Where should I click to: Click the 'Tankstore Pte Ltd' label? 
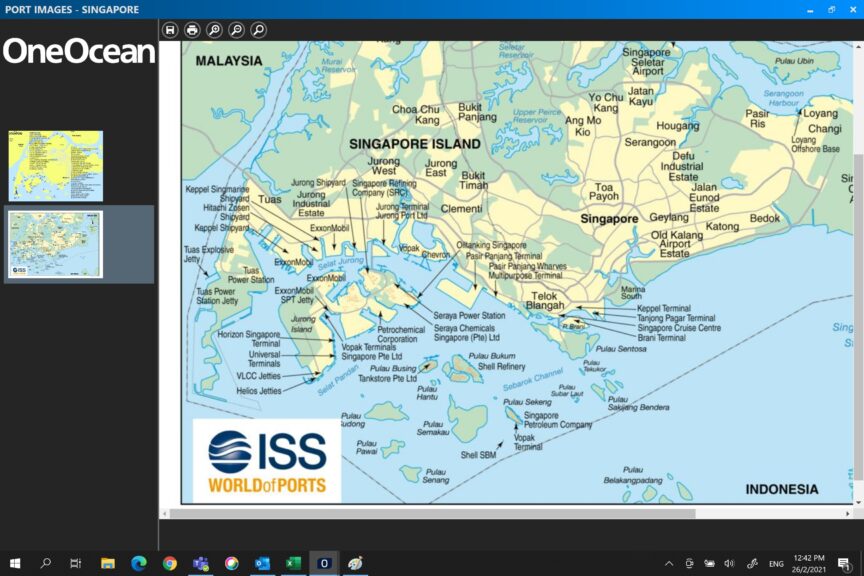coord(387,379)
